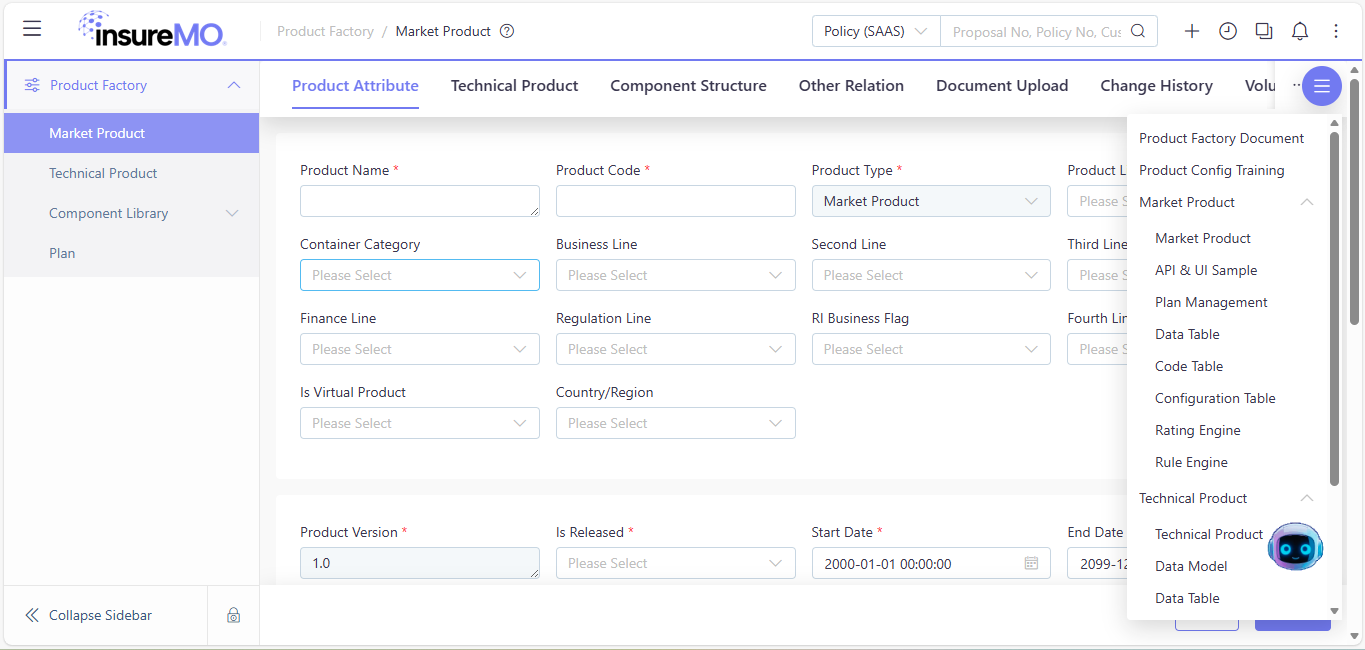
Task: Open API & UI Sample link
Action: (1206, 270)
